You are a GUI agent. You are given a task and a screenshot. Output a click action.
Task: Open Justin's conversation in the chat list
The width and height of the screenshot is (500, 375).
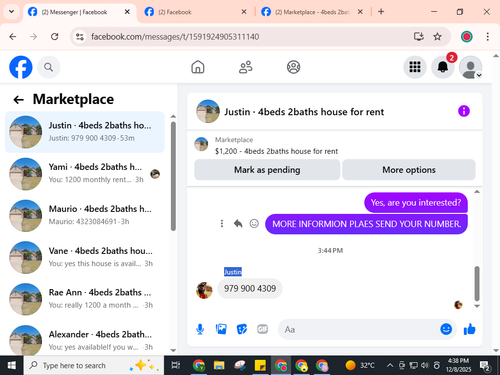click(85, 132)
